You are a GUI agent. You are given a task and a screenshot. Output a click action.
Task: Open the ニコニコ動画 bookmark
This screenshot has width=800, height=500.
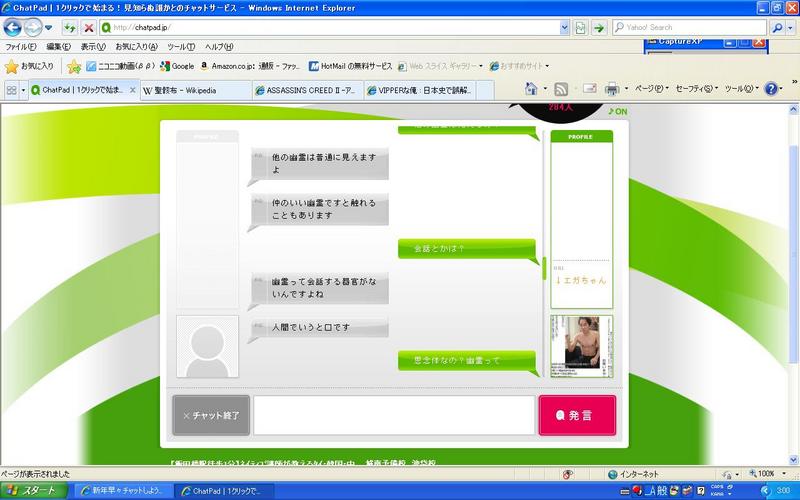point(120,66)
